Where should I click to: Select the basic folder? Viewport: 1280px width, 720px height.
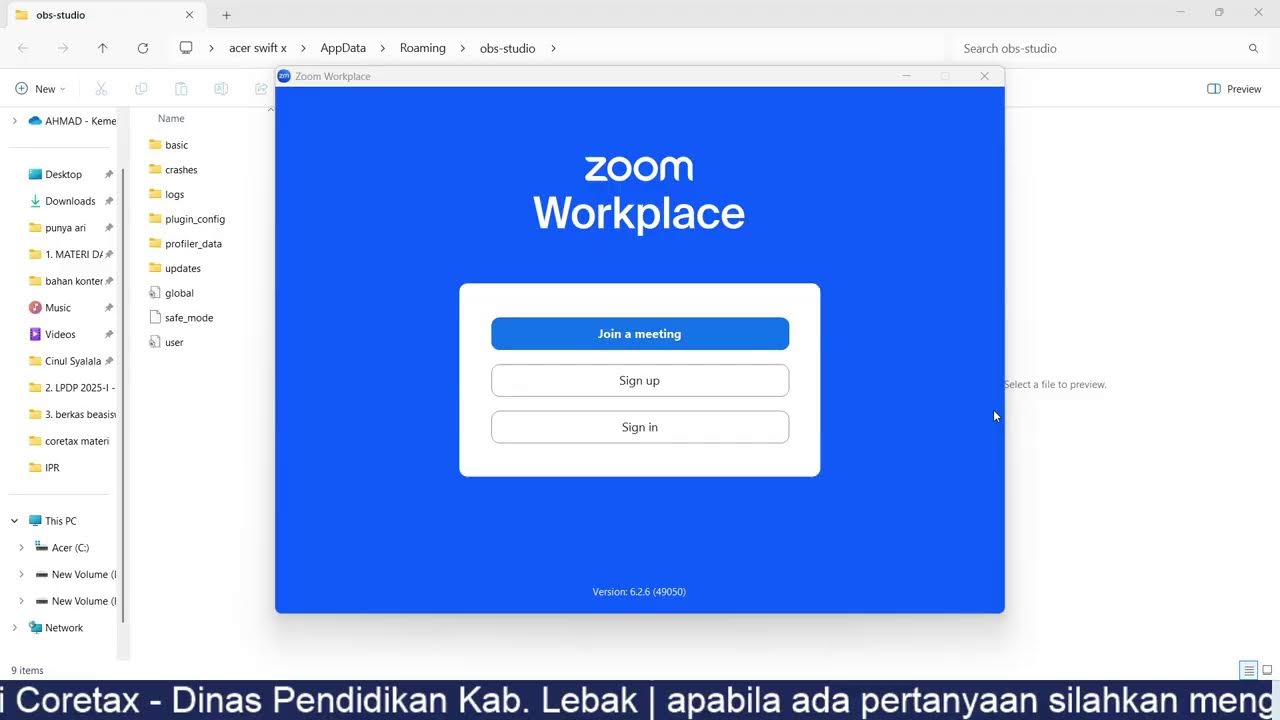pyautogui.click(x=176, y=145)
